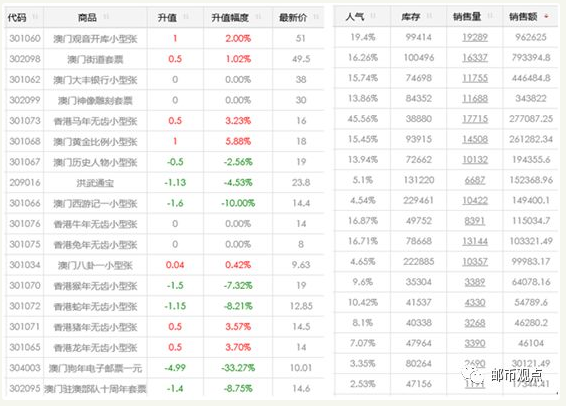Select row with code 301060
Viewport: 566px width, 406px height.
165,38
